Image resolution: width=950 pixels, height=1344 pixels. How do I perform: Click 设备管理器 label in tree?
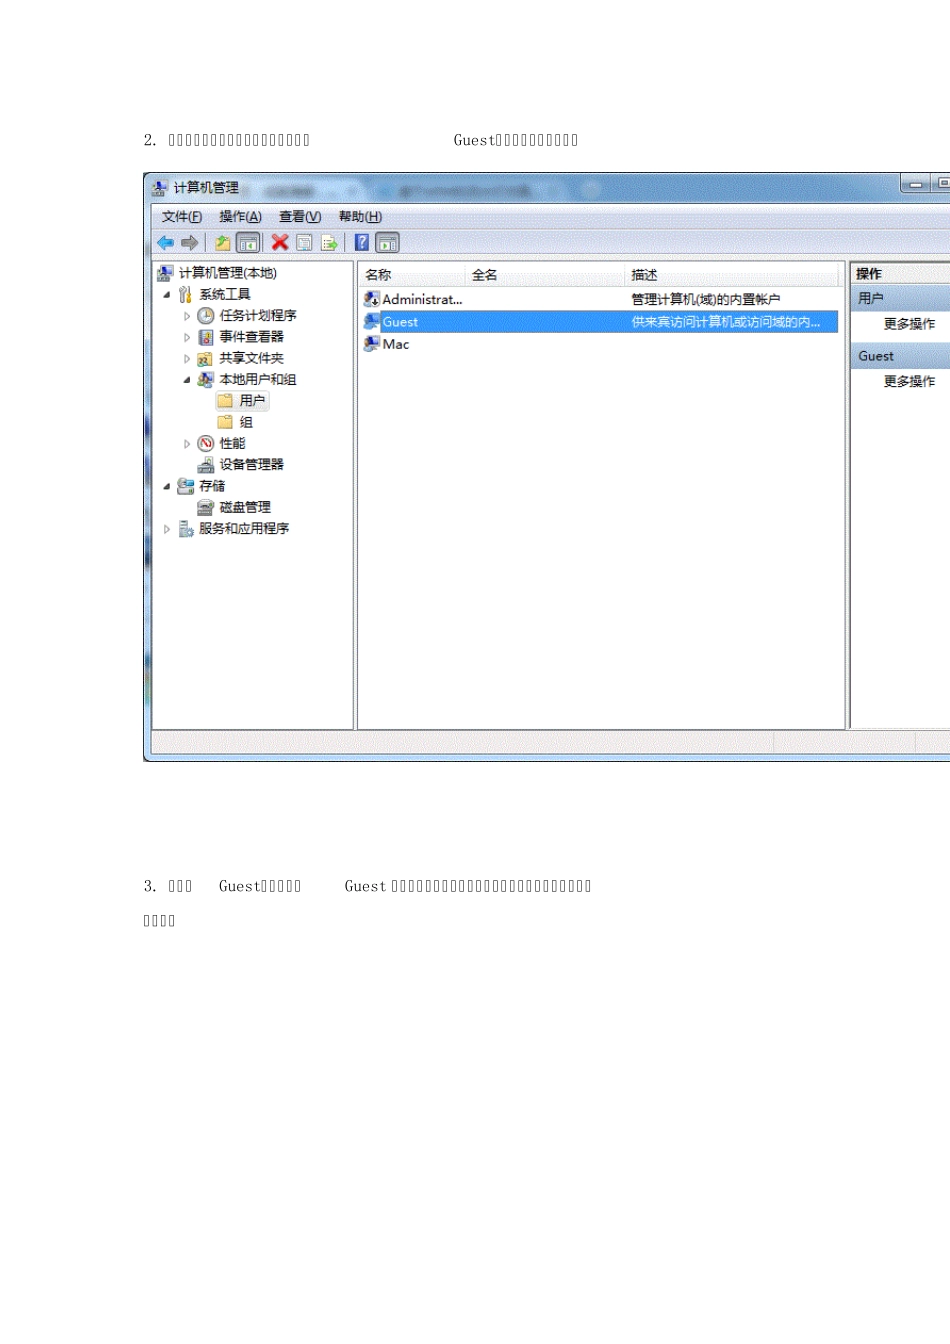pyautogui.click(x=252, y=464)
